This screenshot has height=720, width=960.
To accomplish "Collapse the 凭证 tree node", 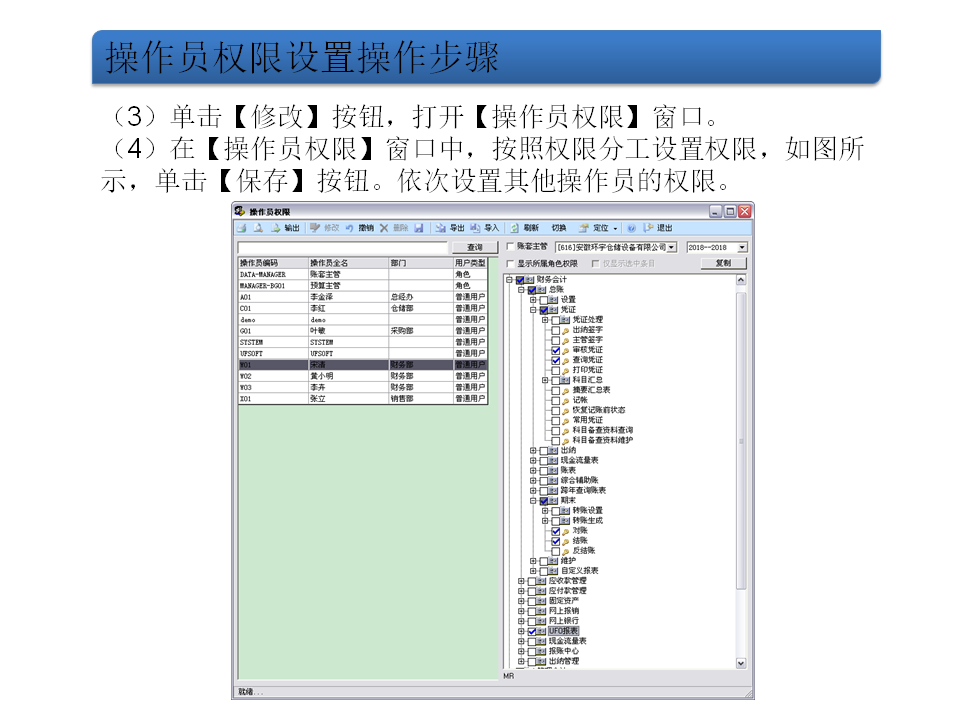I will [x=533, y=310].
